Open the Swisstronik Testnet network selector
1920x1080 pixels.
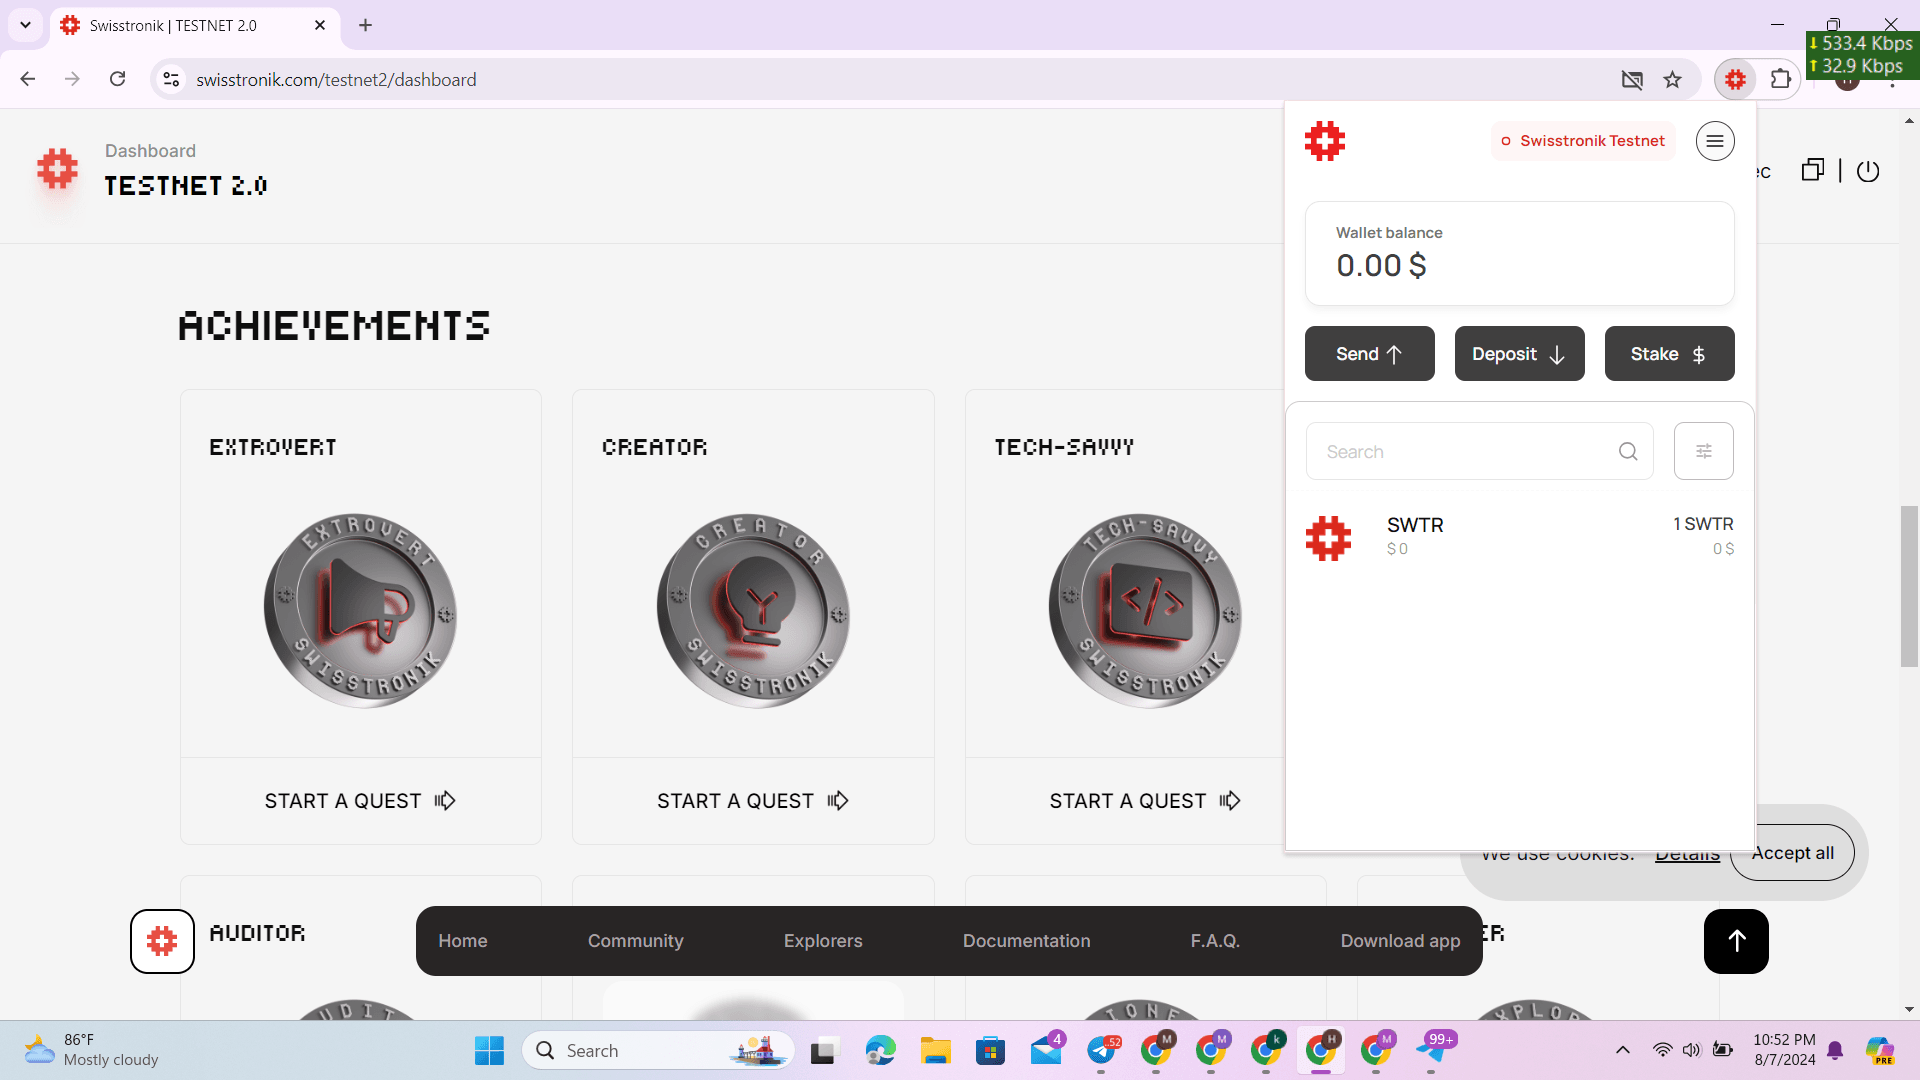click(x=1582, y=141)
